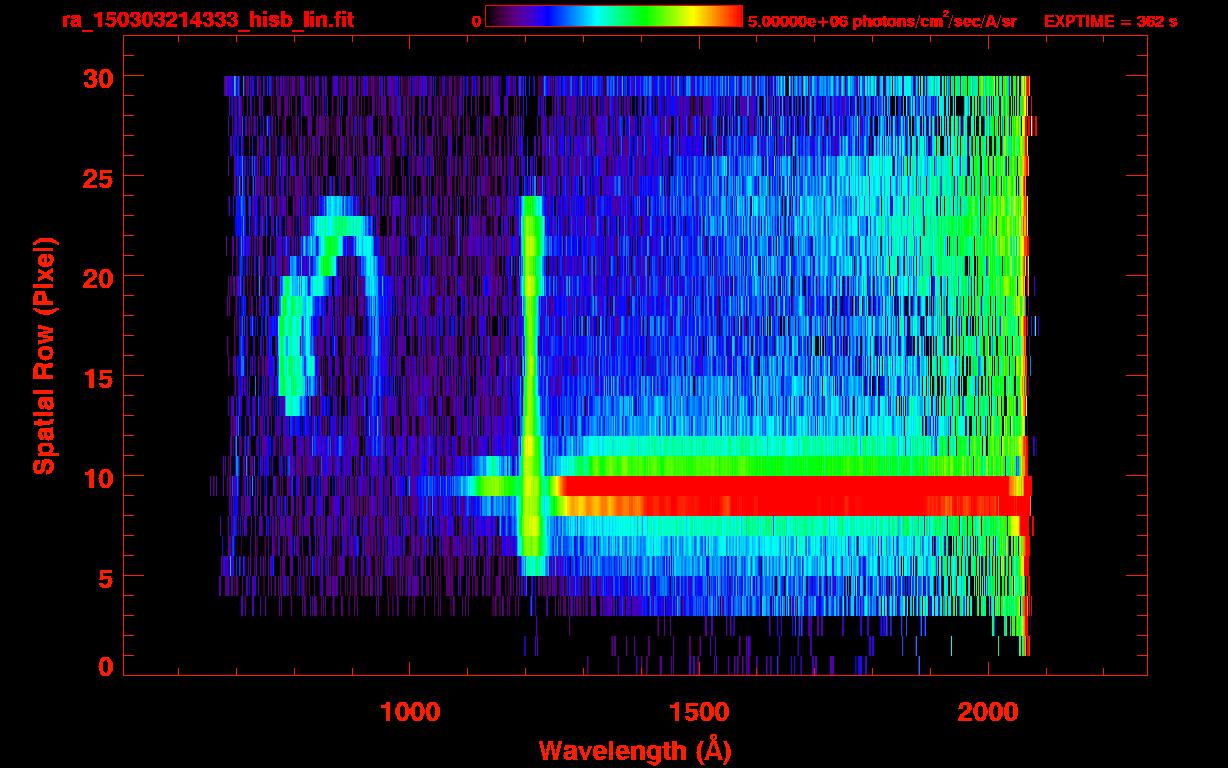The width and height of the screenshot is (1228, 768).
Task: Click the 0 spatial row tick label
Action: [106, 666]
